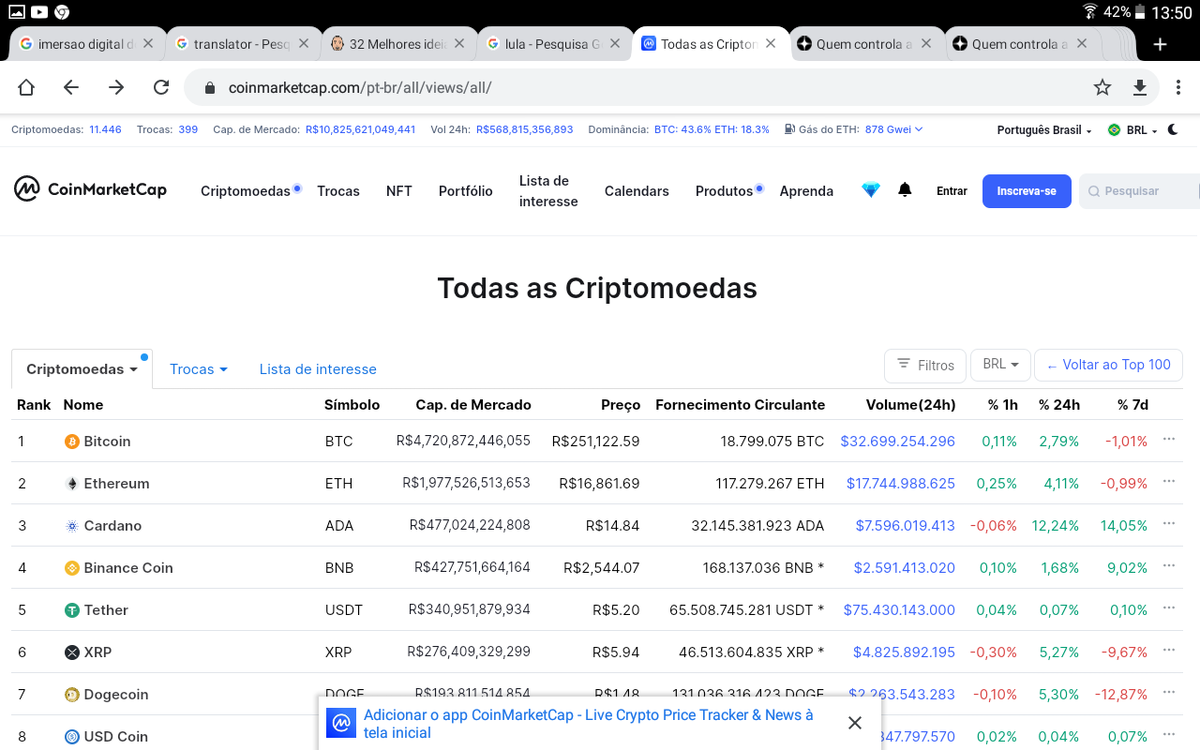Image resolution: width=1200 pixels, height=750 pixels.
Task: Open the Trocas nav menu
Action: 338,191
